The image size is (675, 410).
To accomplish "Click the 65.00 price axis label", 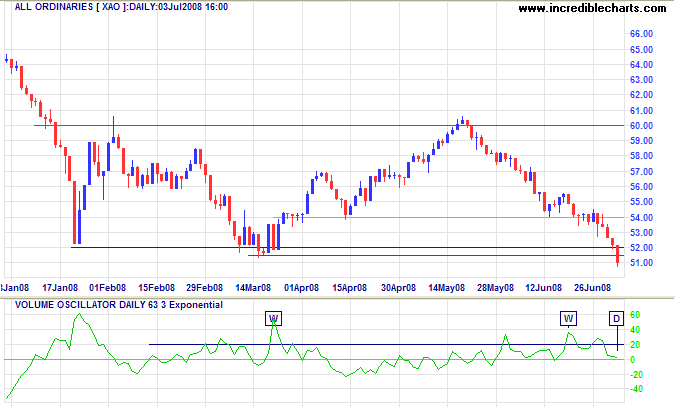I will 641,50.
